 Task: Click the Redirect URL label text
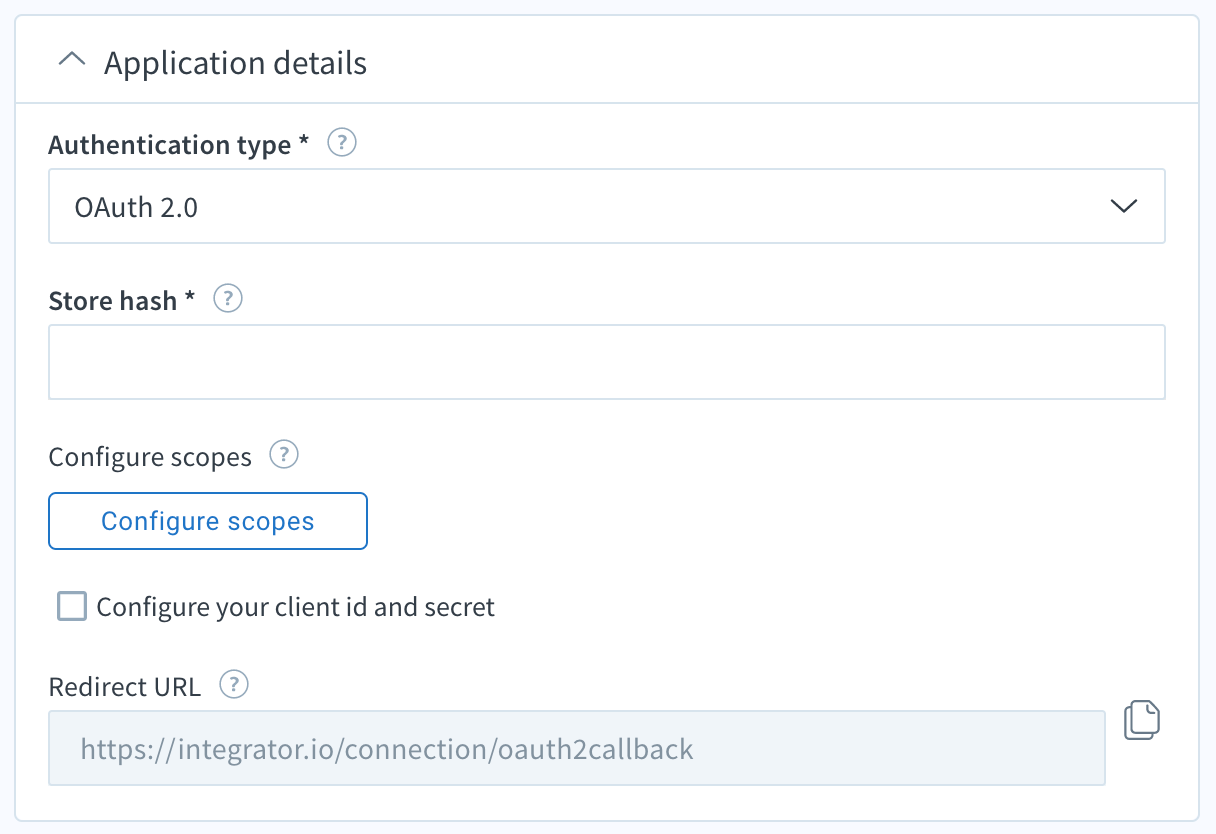(125, 687)
